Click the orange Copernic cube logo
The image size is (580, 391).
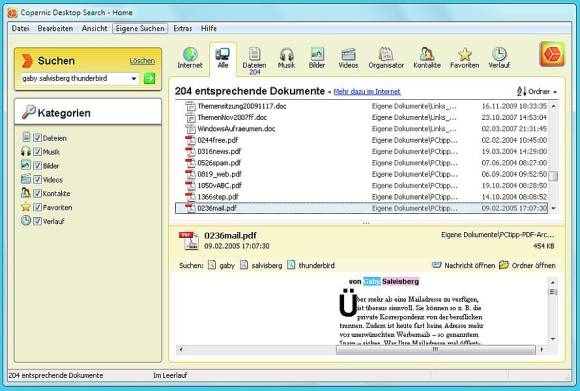[552, 54]
